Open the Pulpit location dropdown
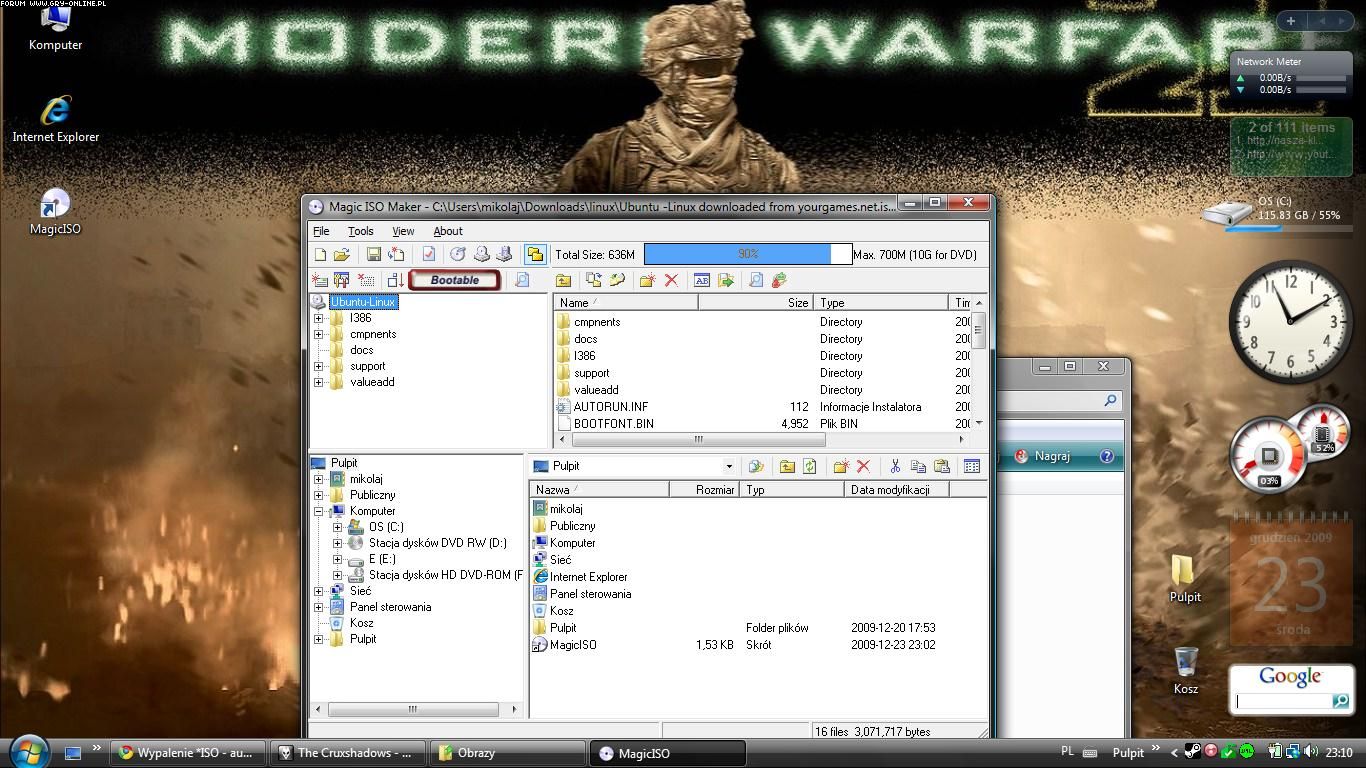 click(x=728, y=466)
